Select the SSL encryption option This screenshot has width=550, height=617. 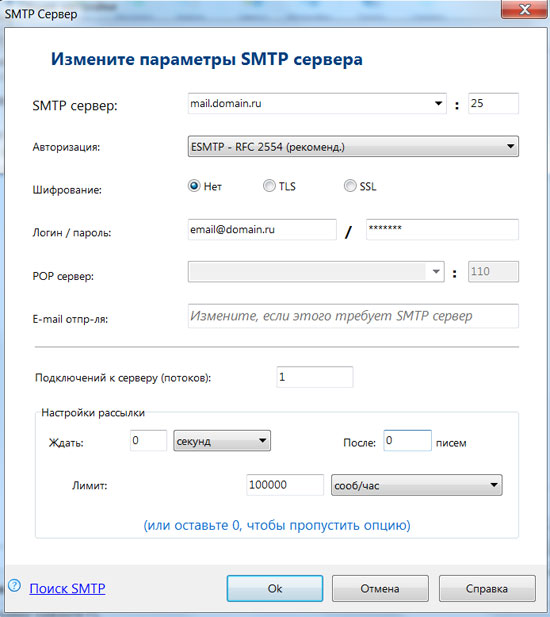pos(350,186)
